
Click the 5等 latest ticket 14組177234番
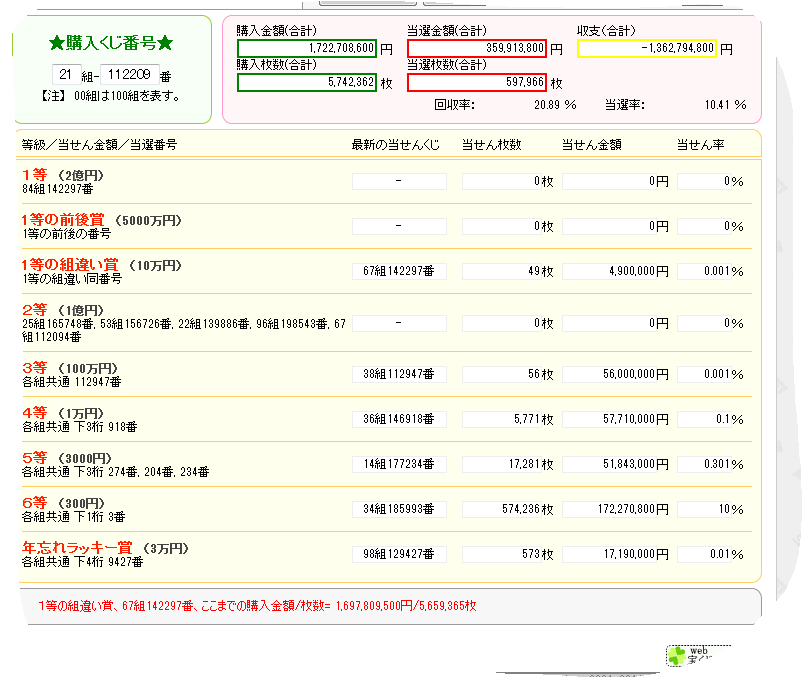coord(399,464)
